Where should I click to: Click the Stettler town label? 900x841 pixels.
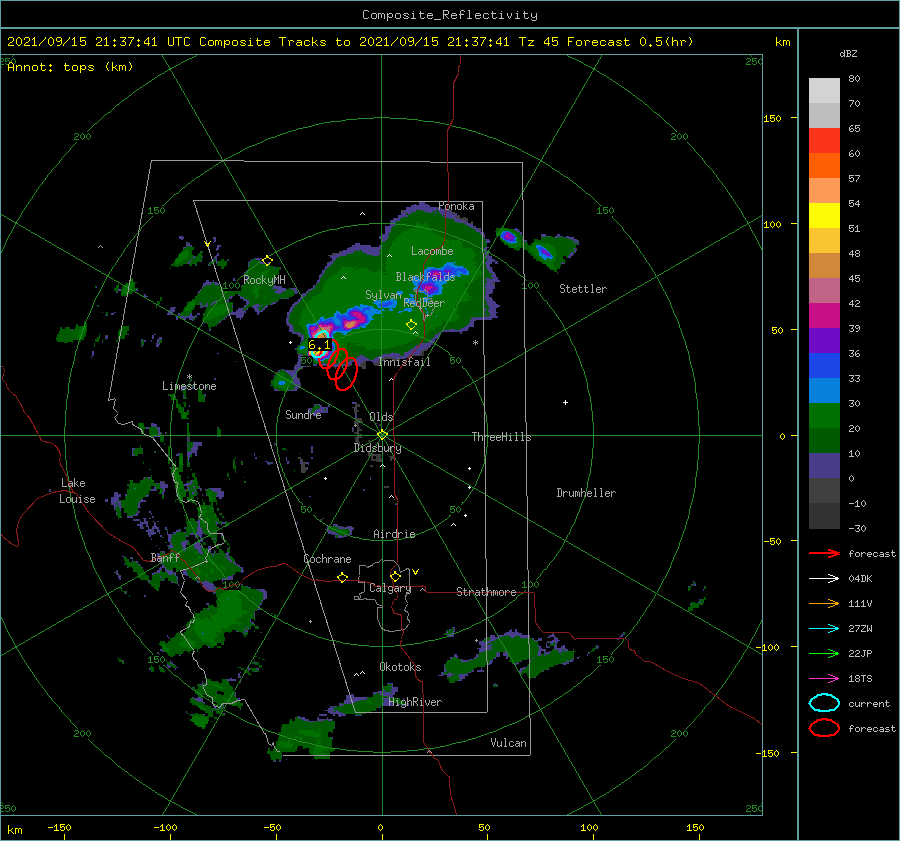[583, 289]
